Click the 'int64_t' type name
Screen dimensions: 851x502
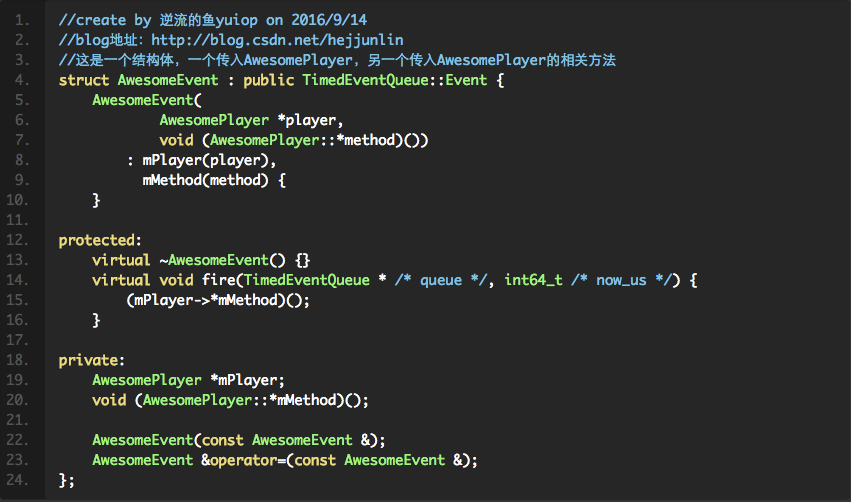(x=533, y=280)
